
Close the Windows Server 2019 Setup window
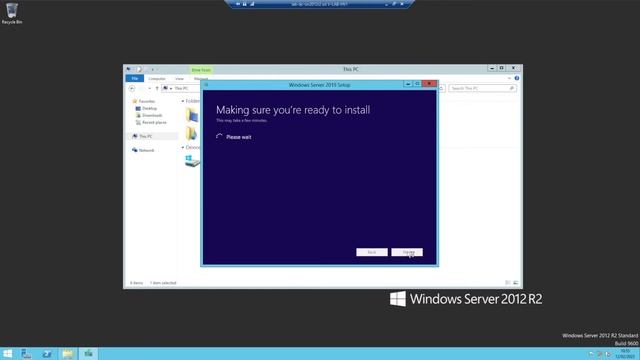[x=429, y=84]
